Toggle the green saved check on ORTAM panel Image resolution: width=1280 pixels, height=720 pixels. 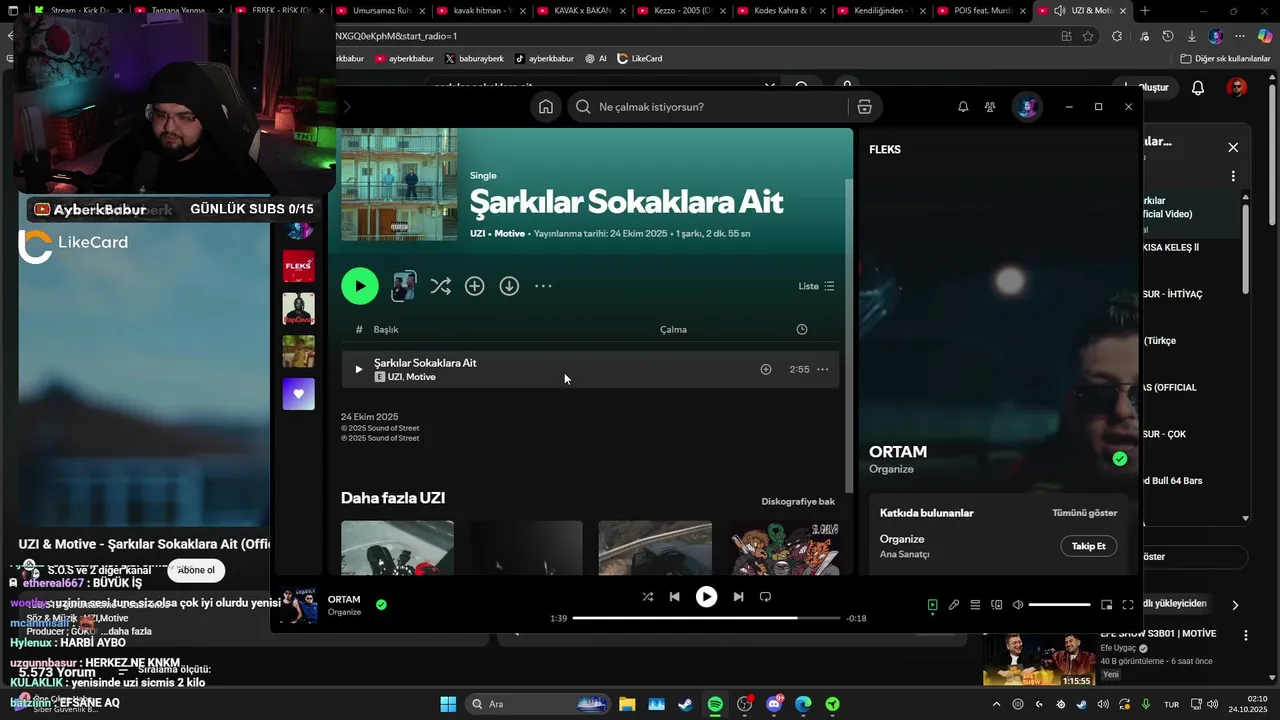point(1120,459)
